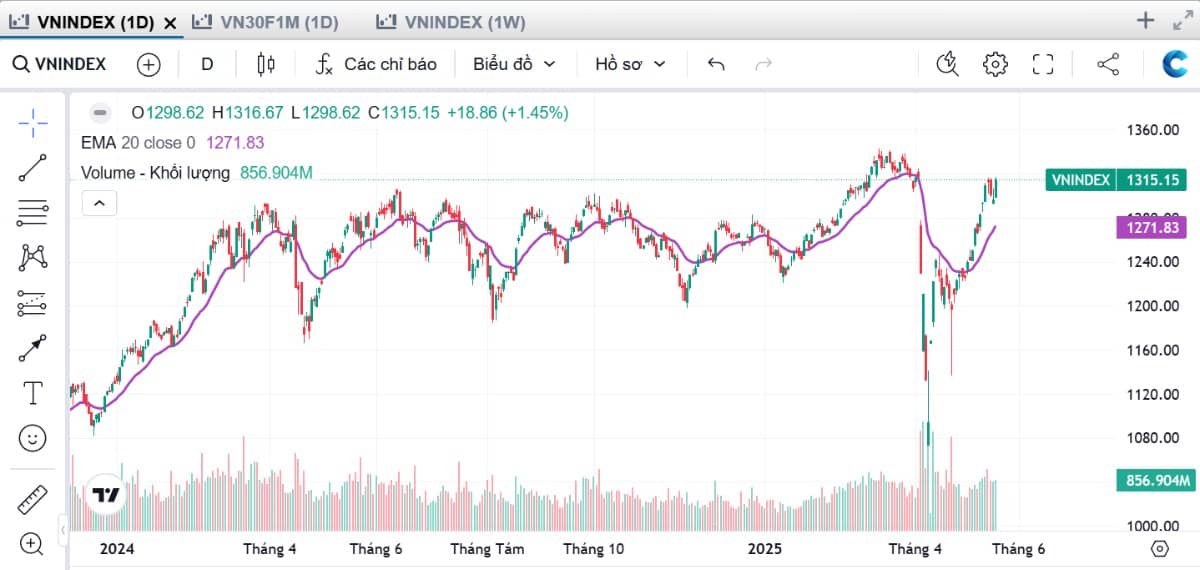
Task: Select the trend line drawing tool
Action: (x=33, y=168)
